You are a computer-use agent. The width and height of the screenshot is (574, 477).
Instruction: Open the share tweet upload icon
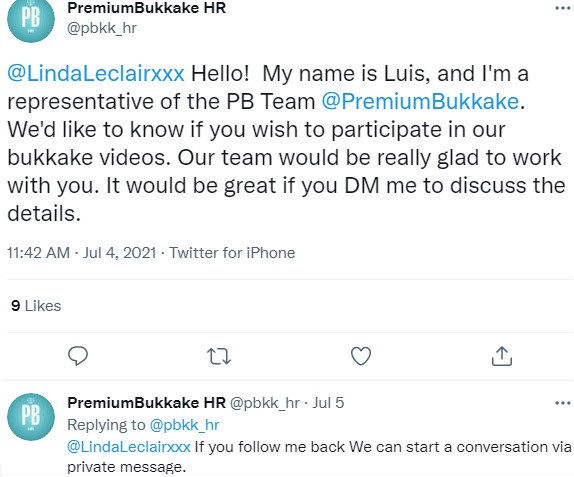[502, 356]
